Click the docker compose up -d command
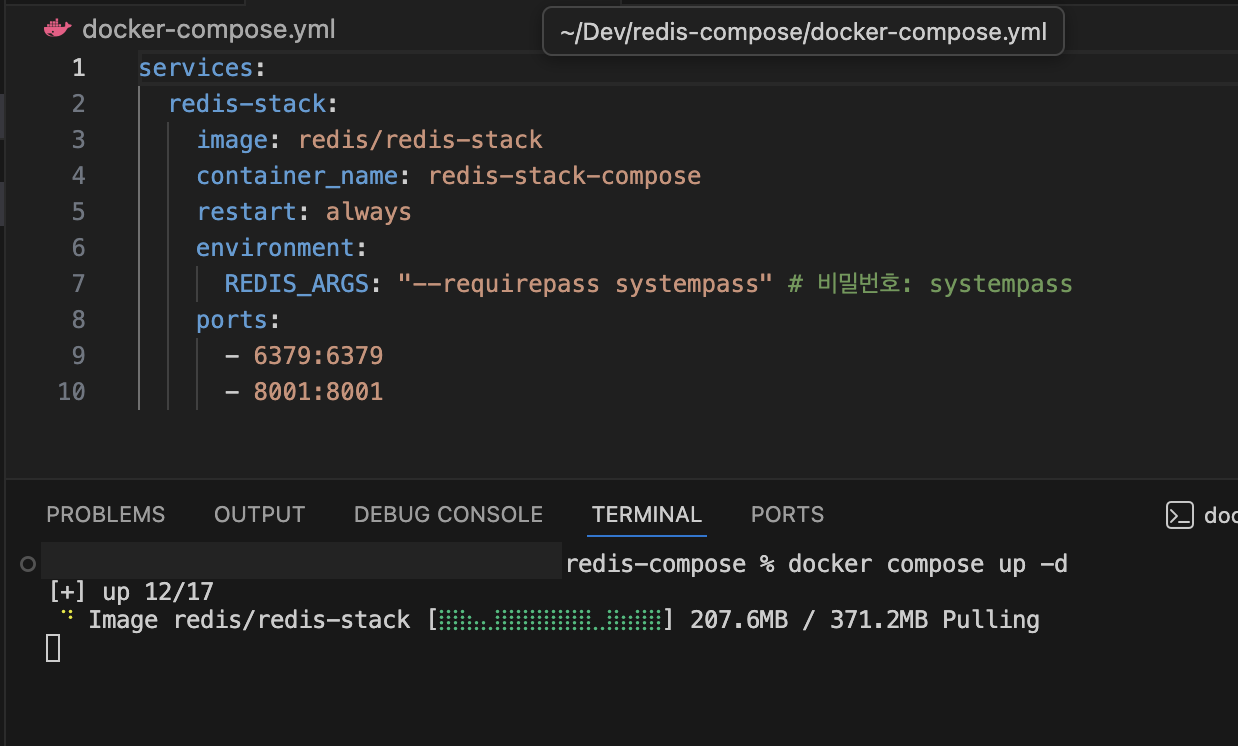This screenshot has height=746, width=1238. [x=927, y=564]
